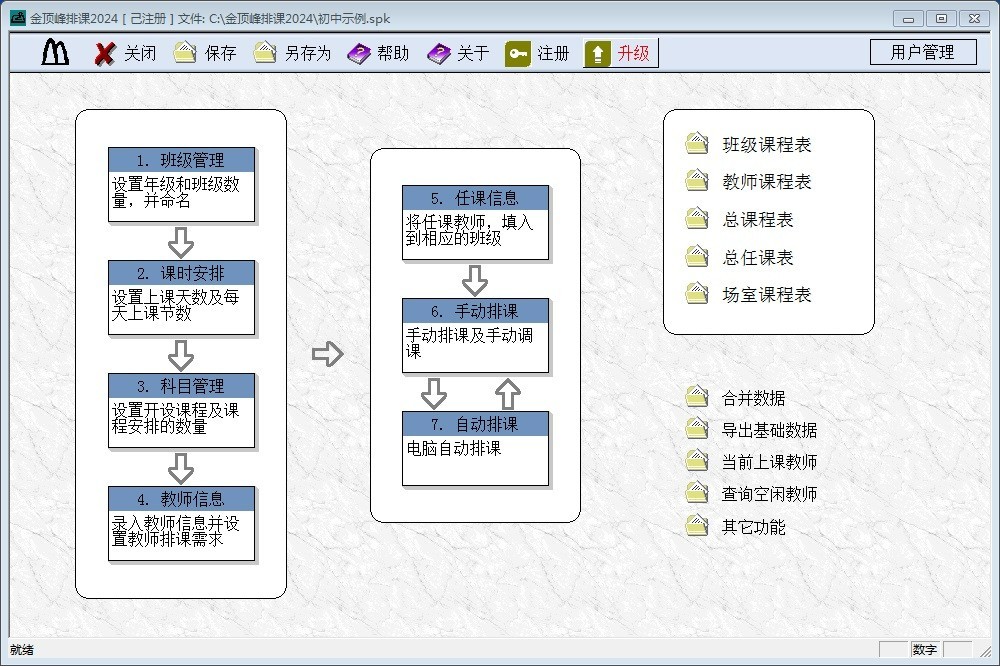The height and width of the screenshot is (666, 1000).
Task: Click the 注册 key icon
Action: pos(518,54)
